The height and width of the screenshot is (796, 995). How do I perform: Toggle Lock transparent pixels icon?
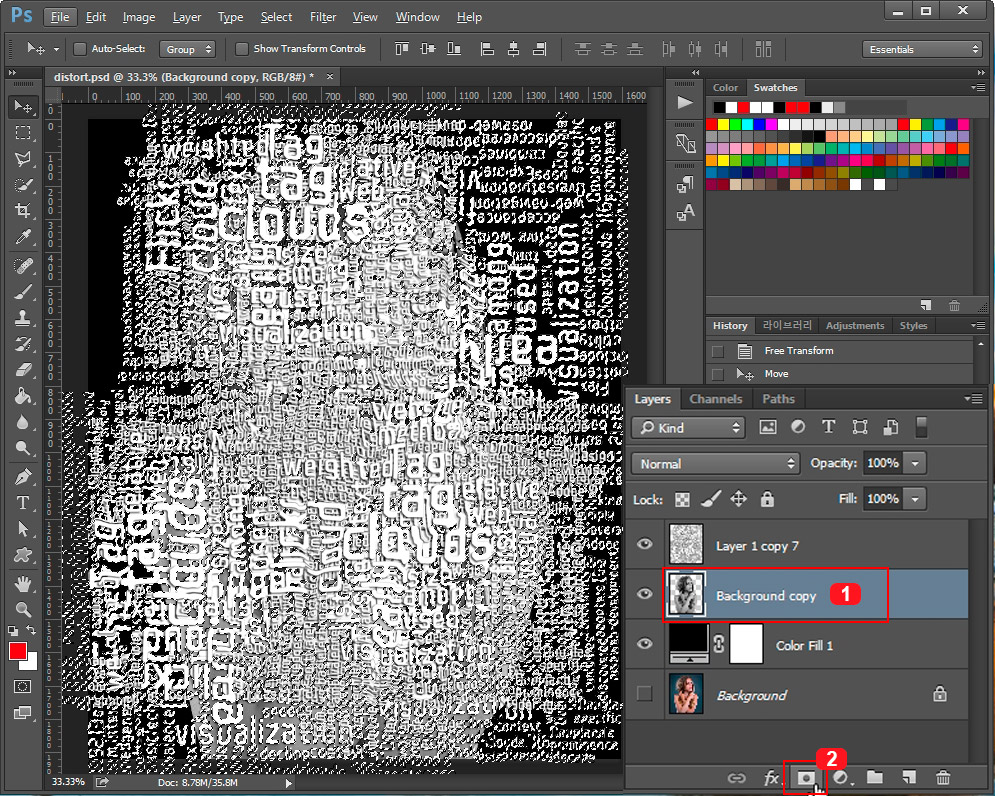[682, 500]
